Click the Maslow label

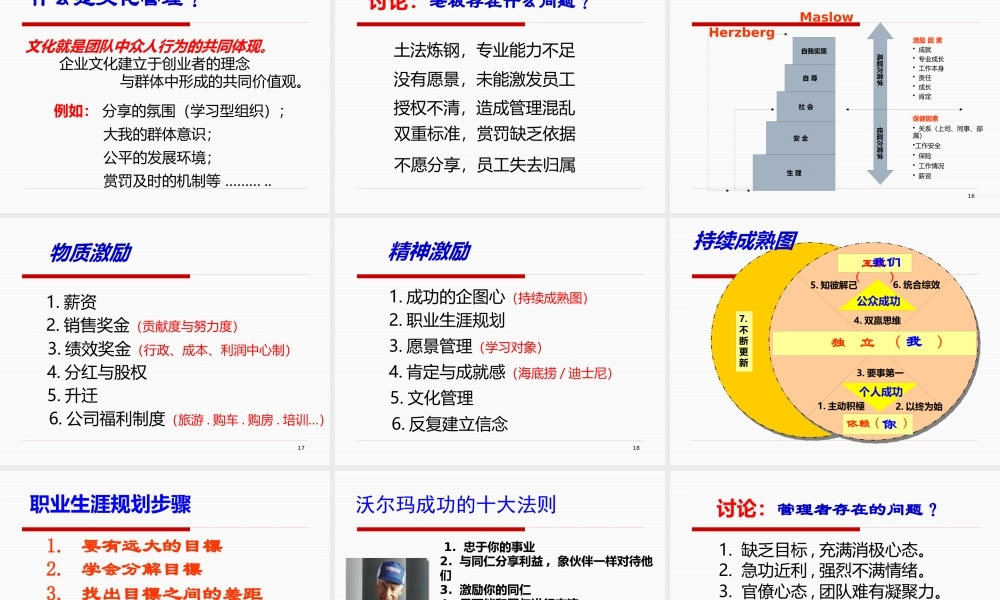point(826,17)
